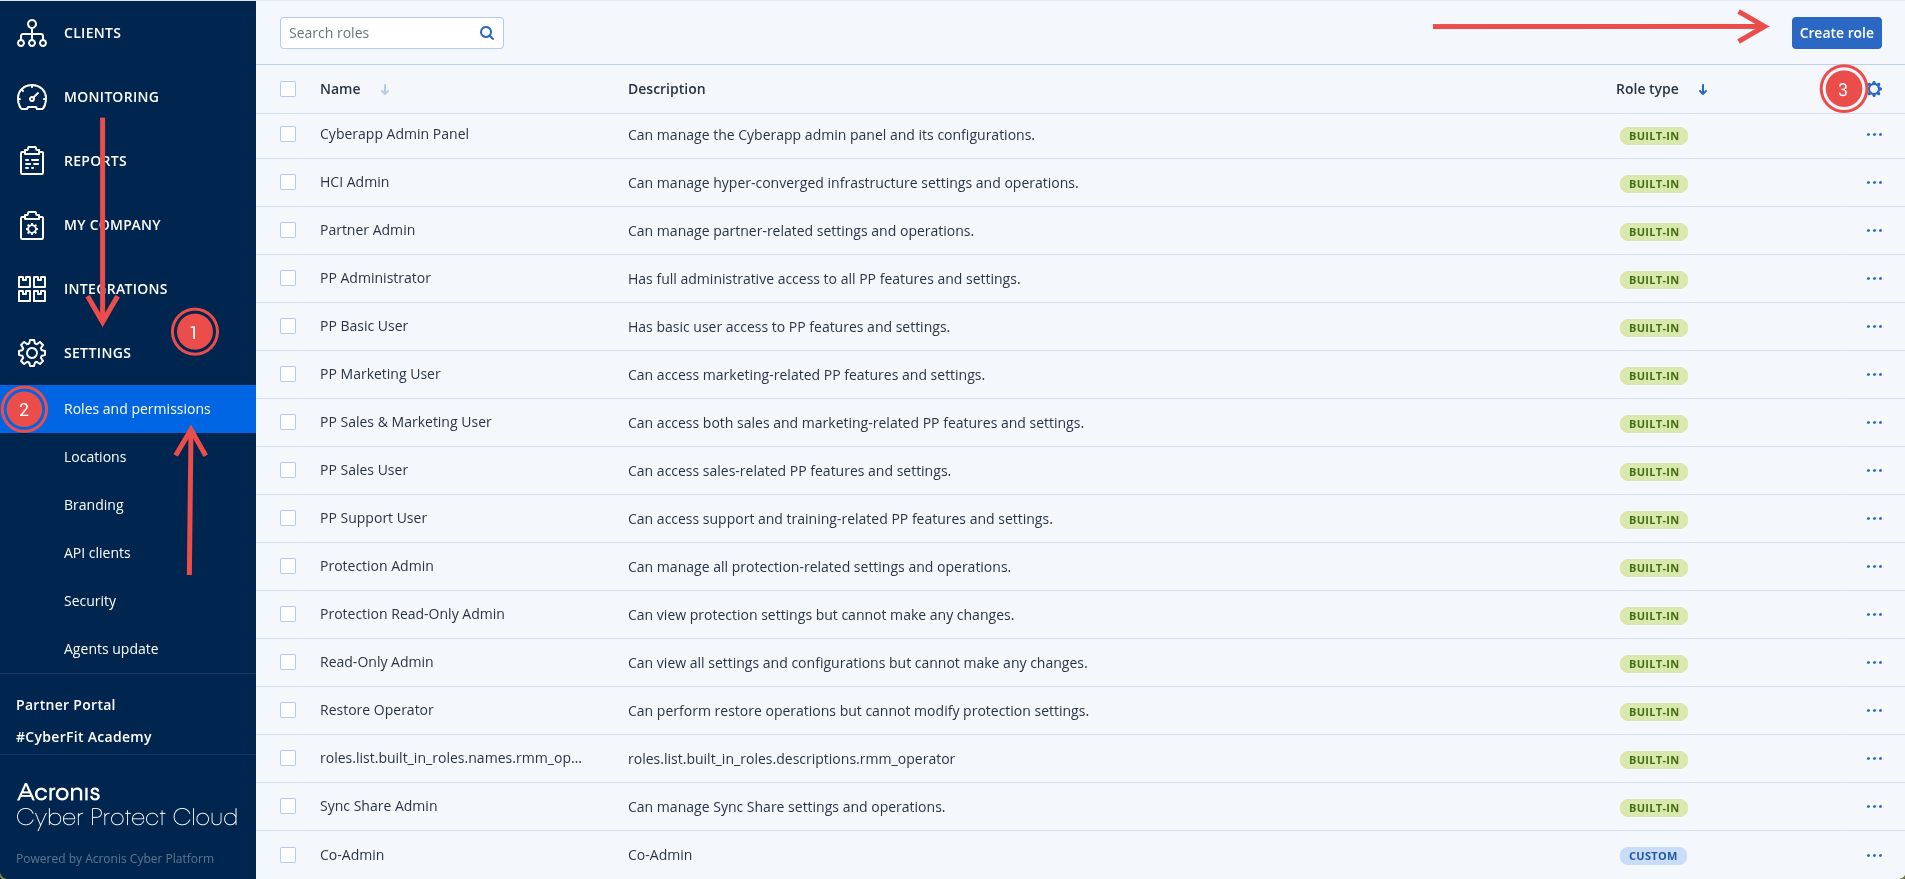
Task: Go to Roles and permissions menu entry
Action: pos(137,408)
